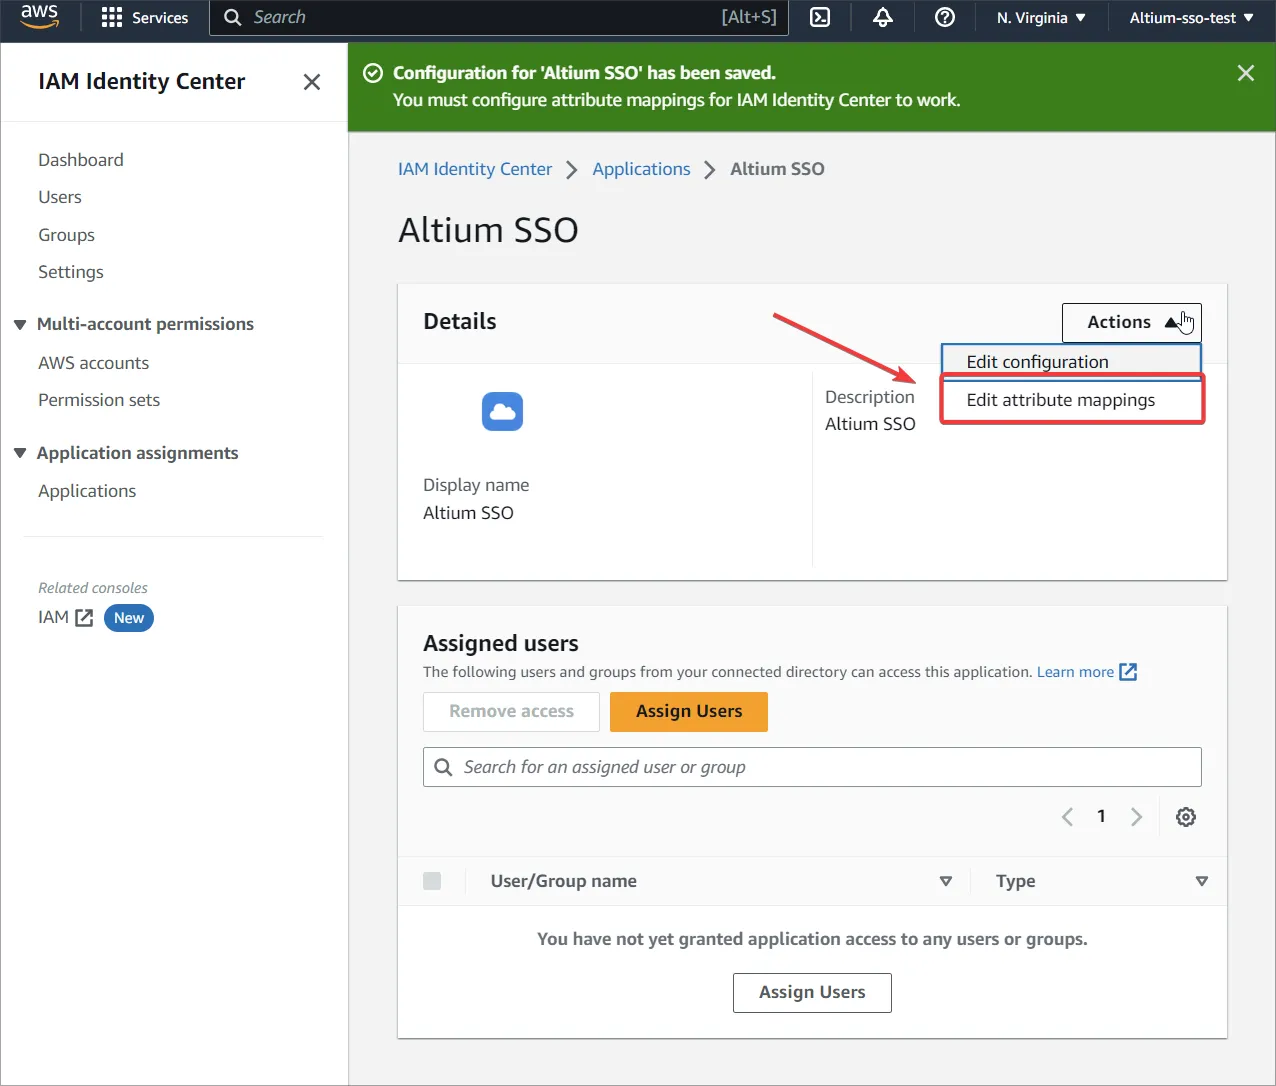Screen dimensions: 1276x1086
Task: Open table preferences gear icon
Action: pyautogui.click(x=1186, y=817)
